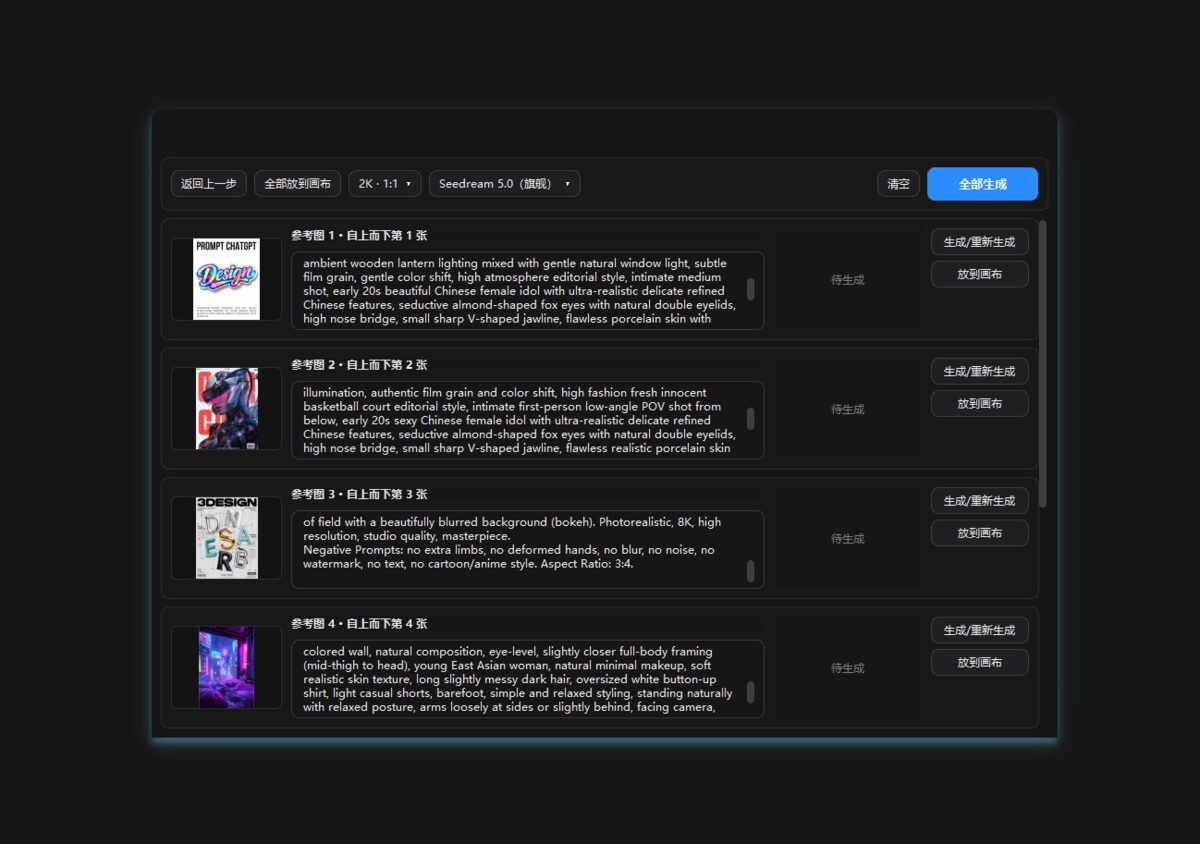
Task: Click the scrollbar inside prompt box 4
Action: (x=751, y=692)
